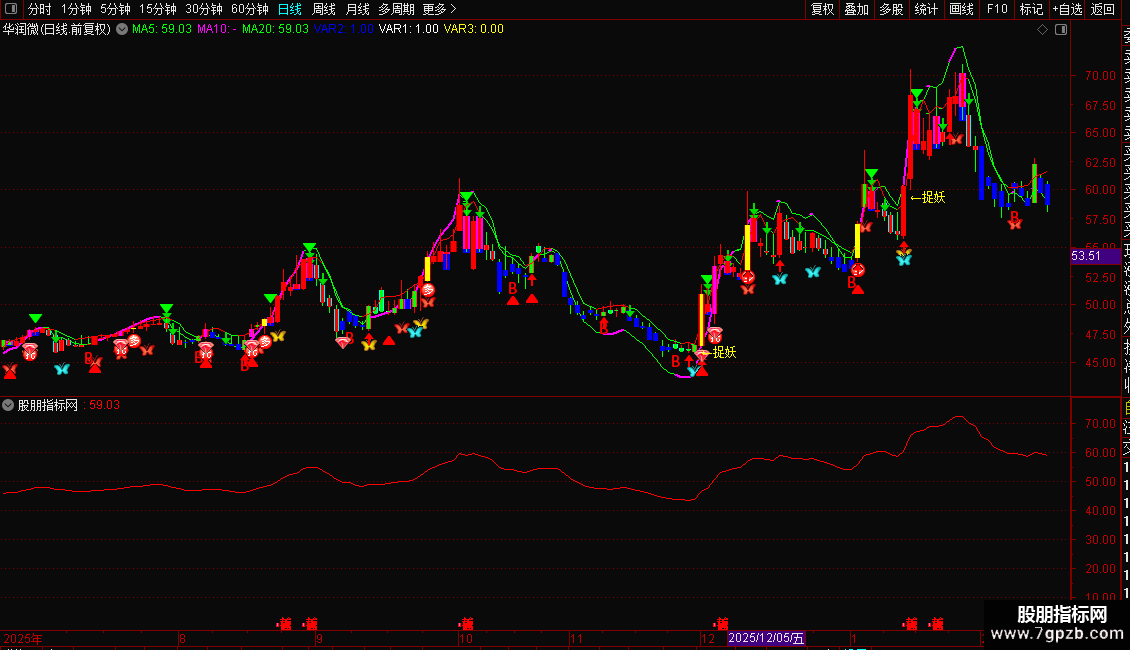Expand the 股朋指标网 sub-indicator dropdown arrow
The image size is (1130, 650).
click(x=9, y=405)
